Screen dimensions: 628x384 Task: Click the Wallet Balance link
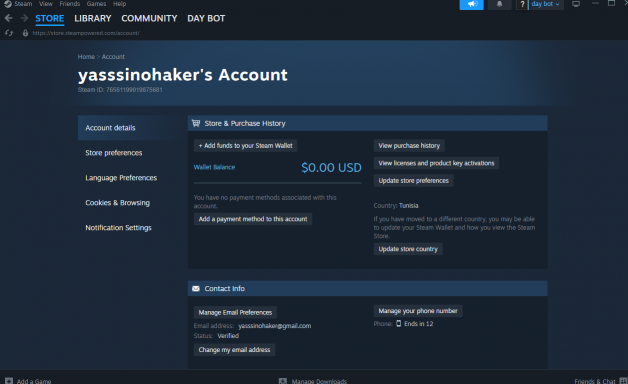(214, 167)
